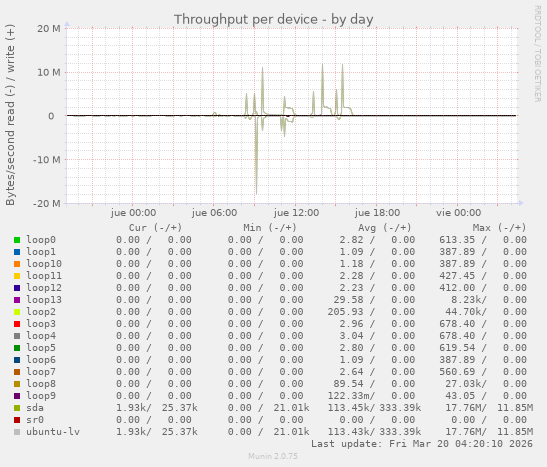Image resolution: width=547 pixels, height=467 pixels.
Task: Select the loop0 legend label
Action: [x=41, y=240]
